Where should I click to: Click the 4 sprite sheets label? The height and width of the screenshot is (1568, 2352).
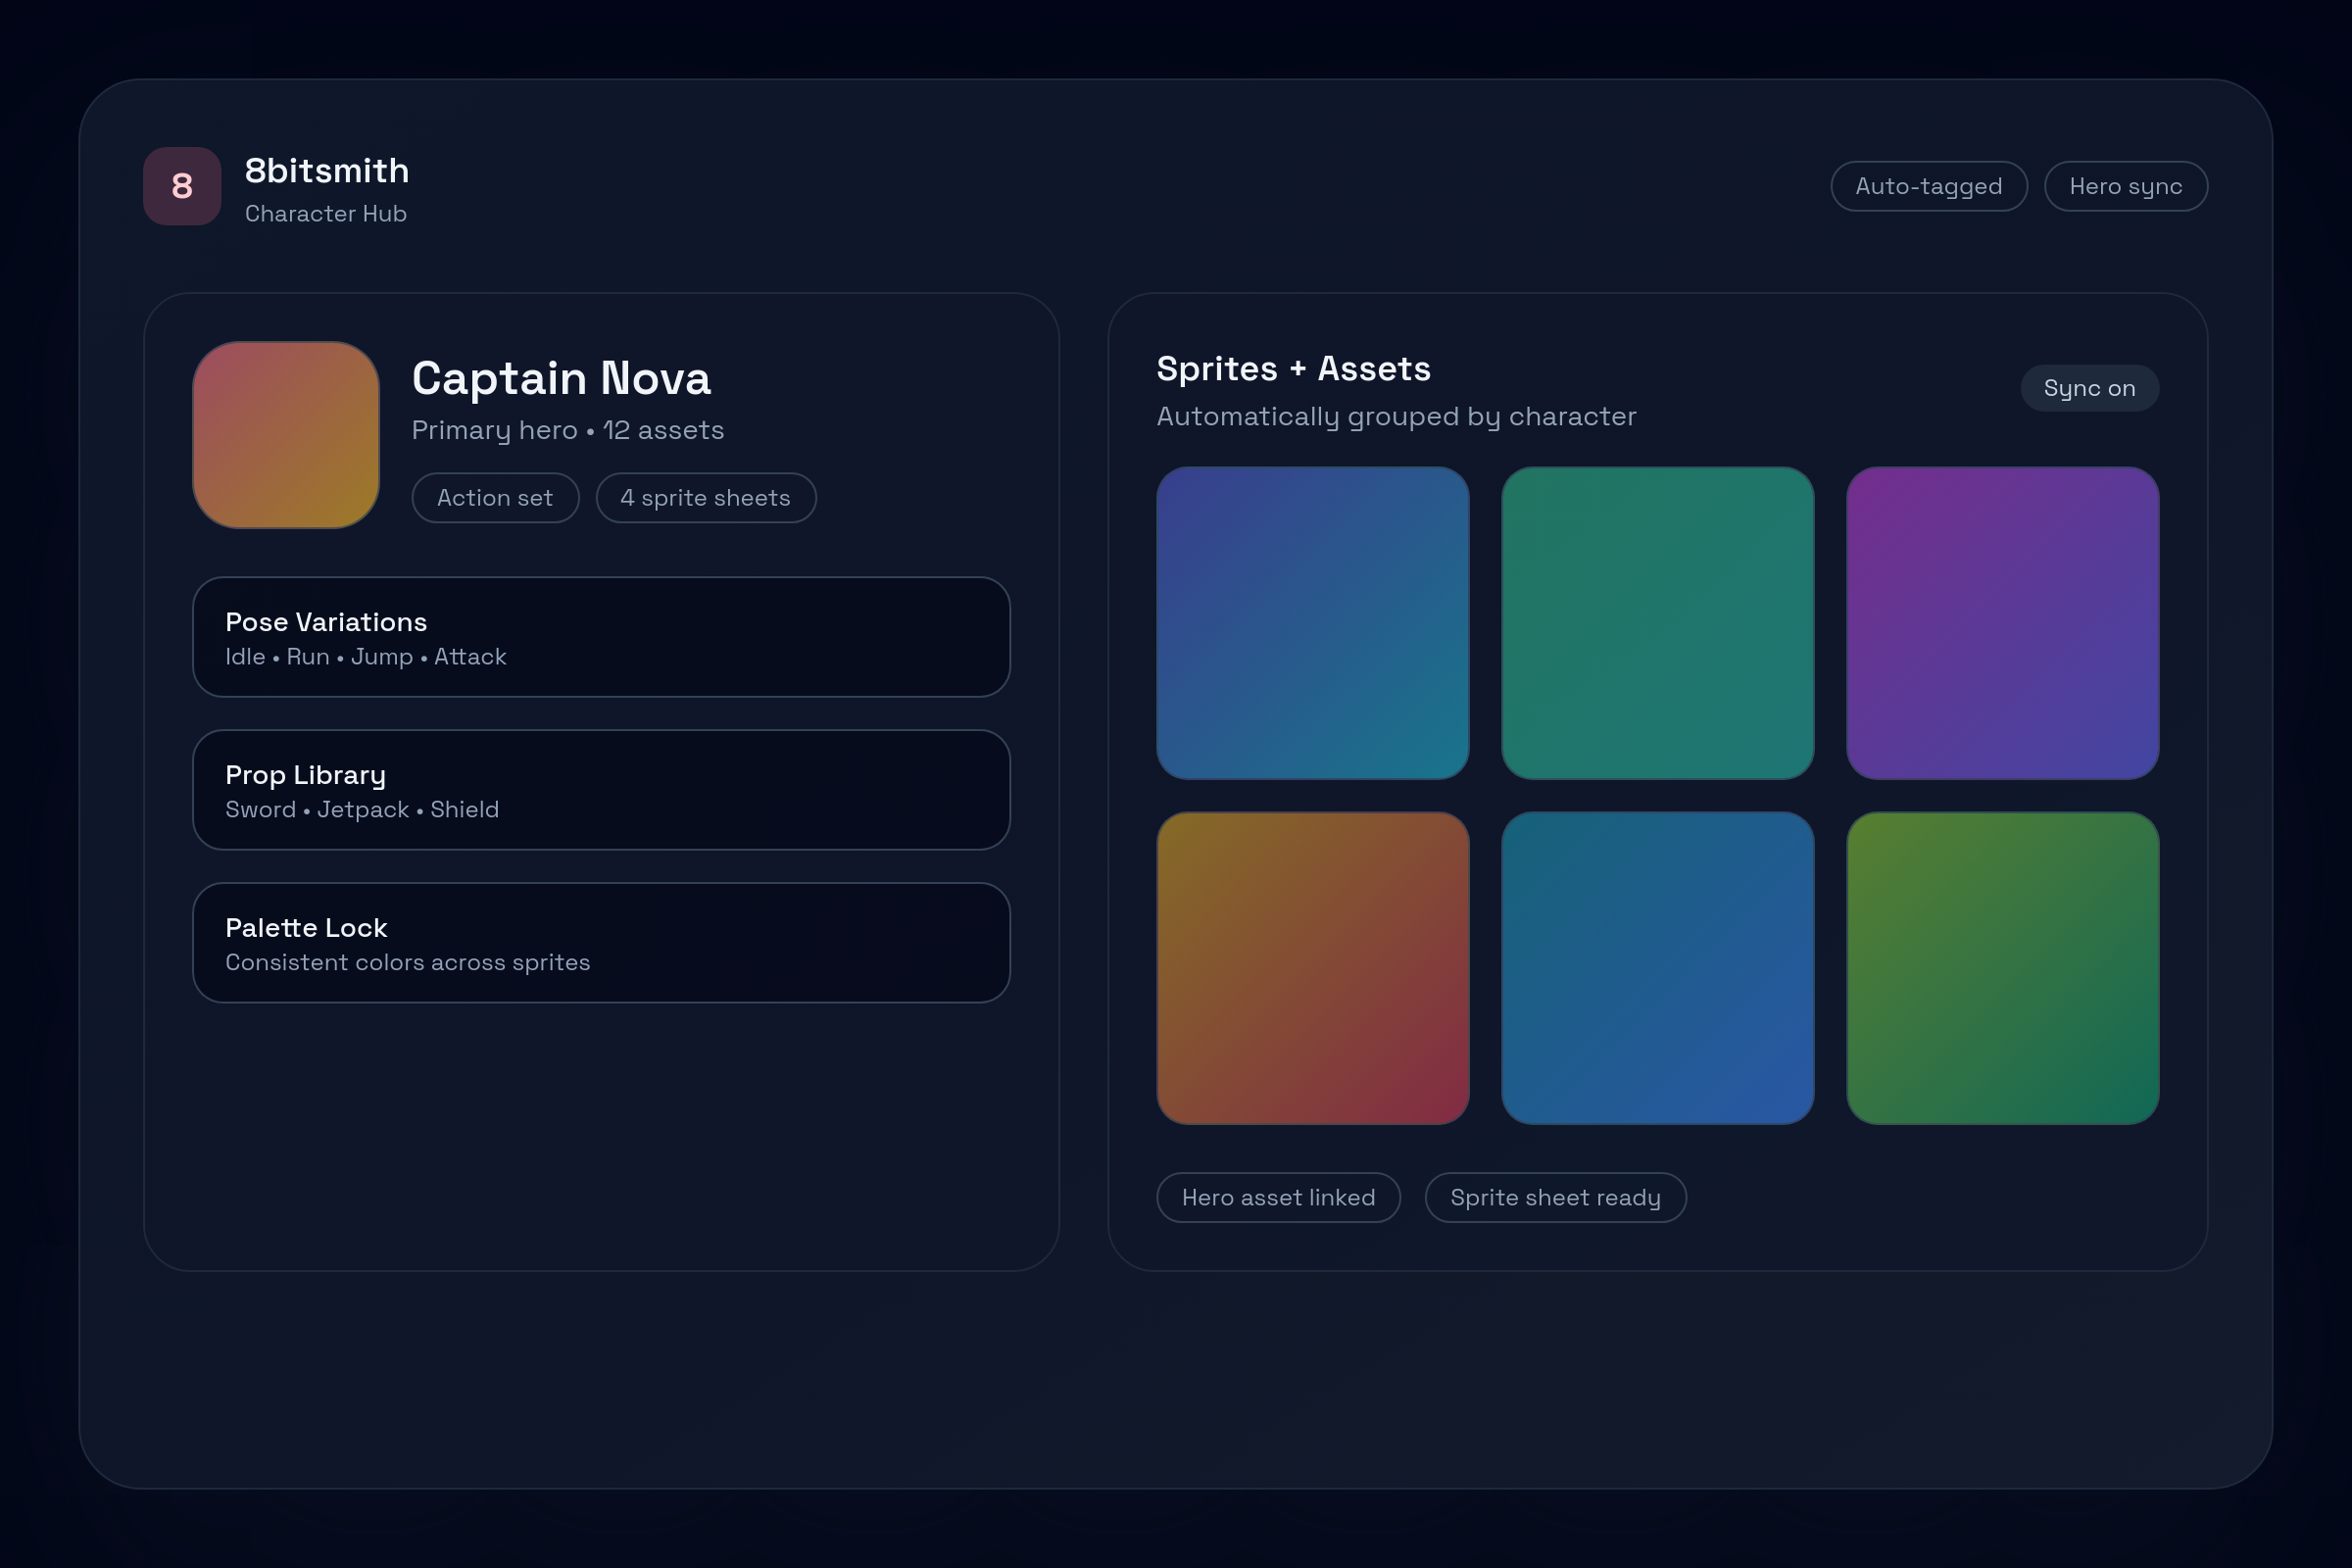click(705, 497)
